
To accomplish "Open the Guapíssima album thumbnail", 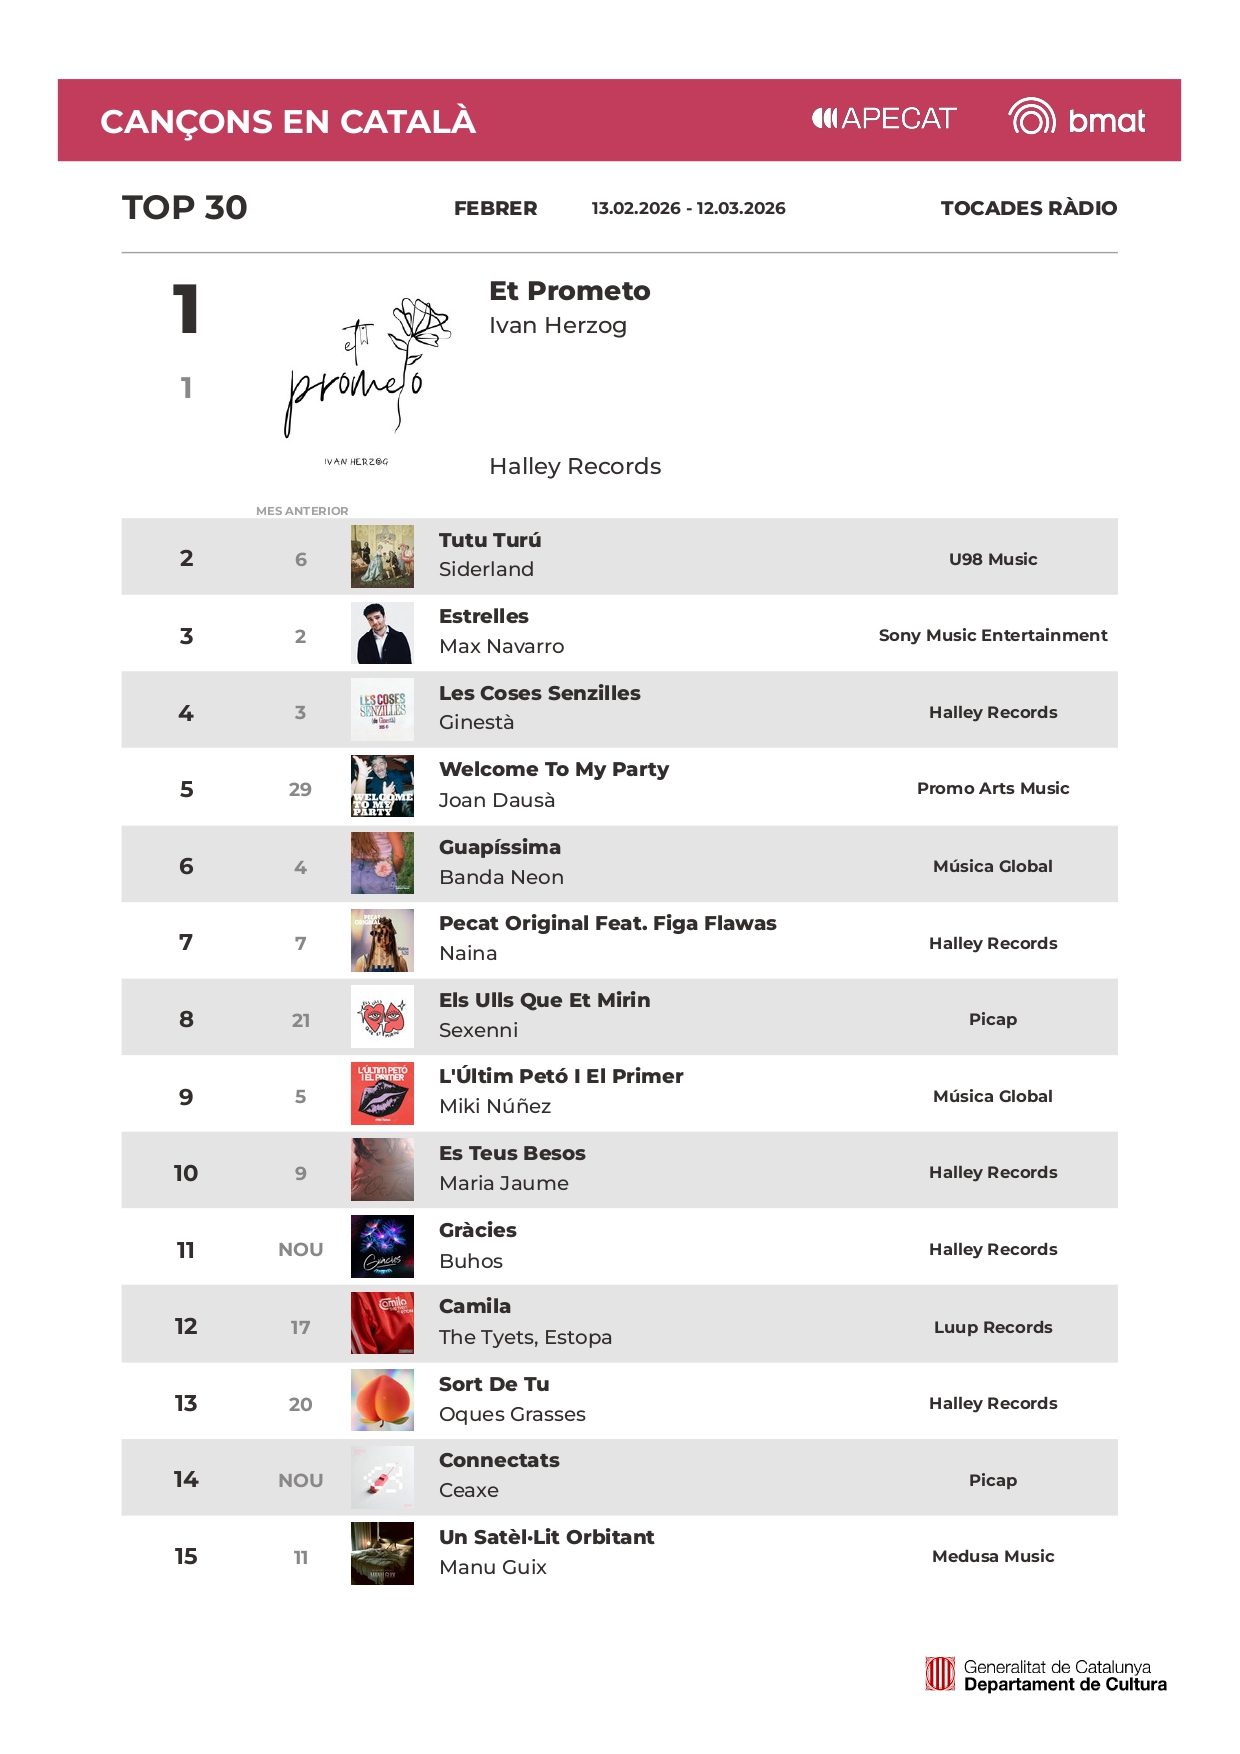I will tap(382, 864).
